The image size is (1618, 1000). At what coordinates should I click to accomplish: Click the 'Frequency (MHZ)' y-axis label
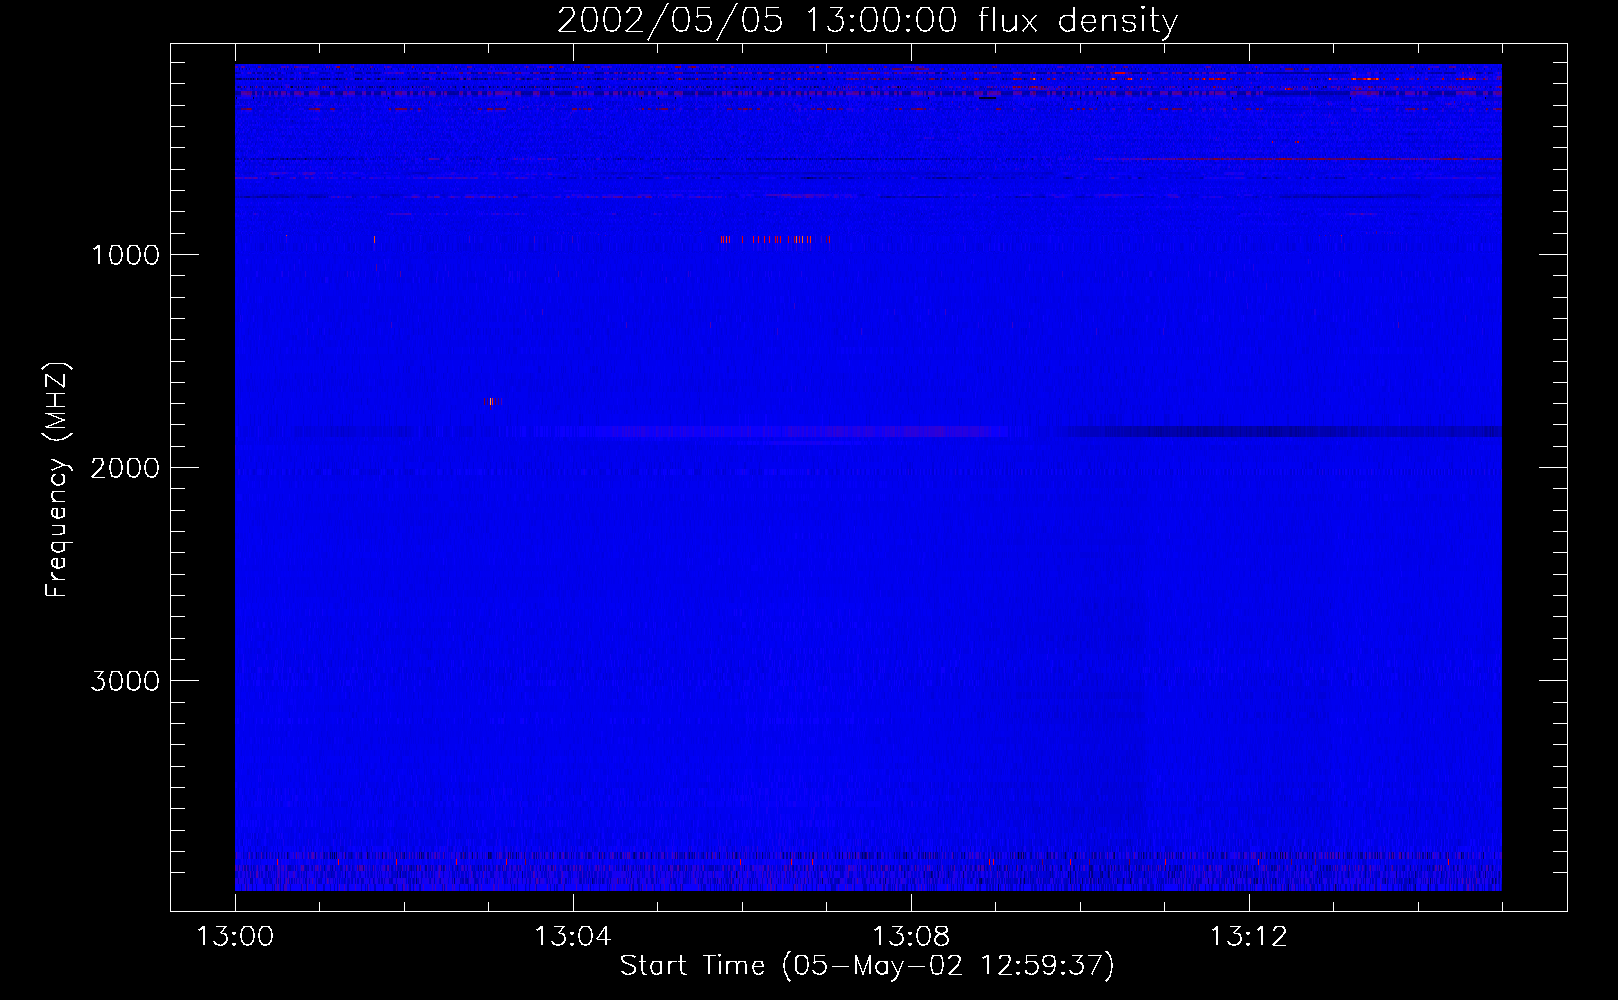(x=57, y=480)
